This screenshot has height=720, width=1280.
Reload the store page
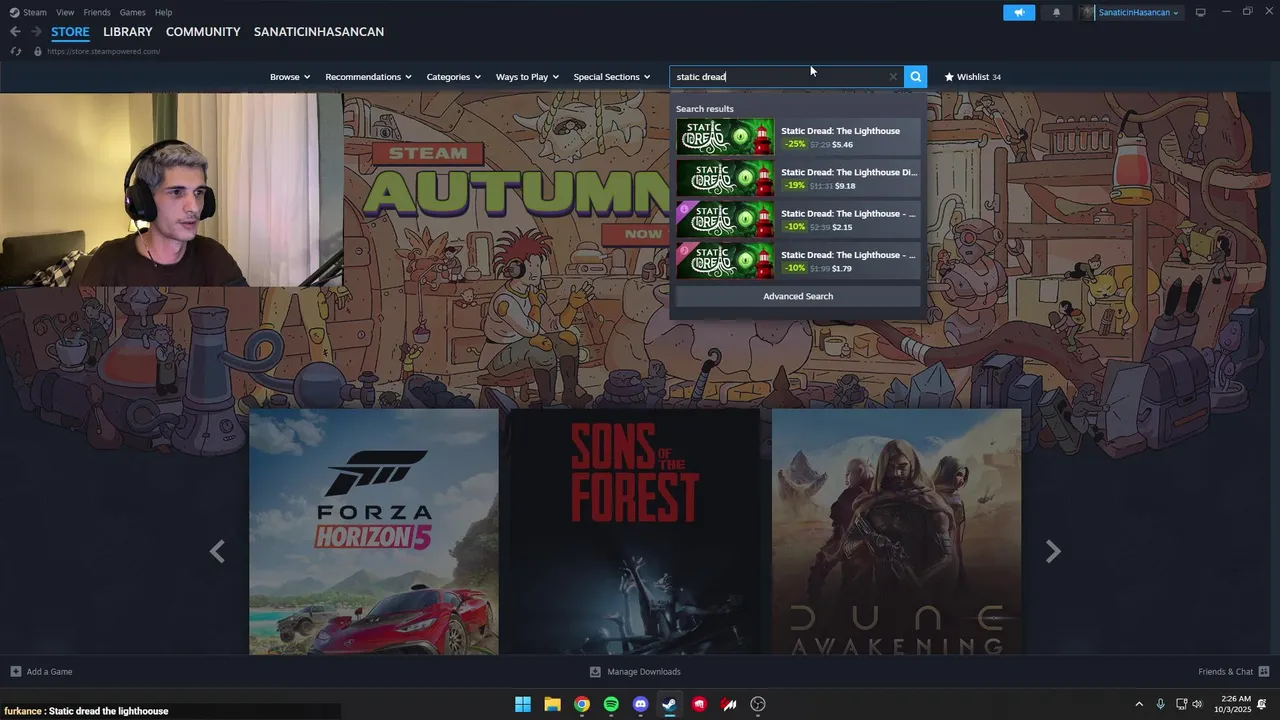(x=16, y=51)
